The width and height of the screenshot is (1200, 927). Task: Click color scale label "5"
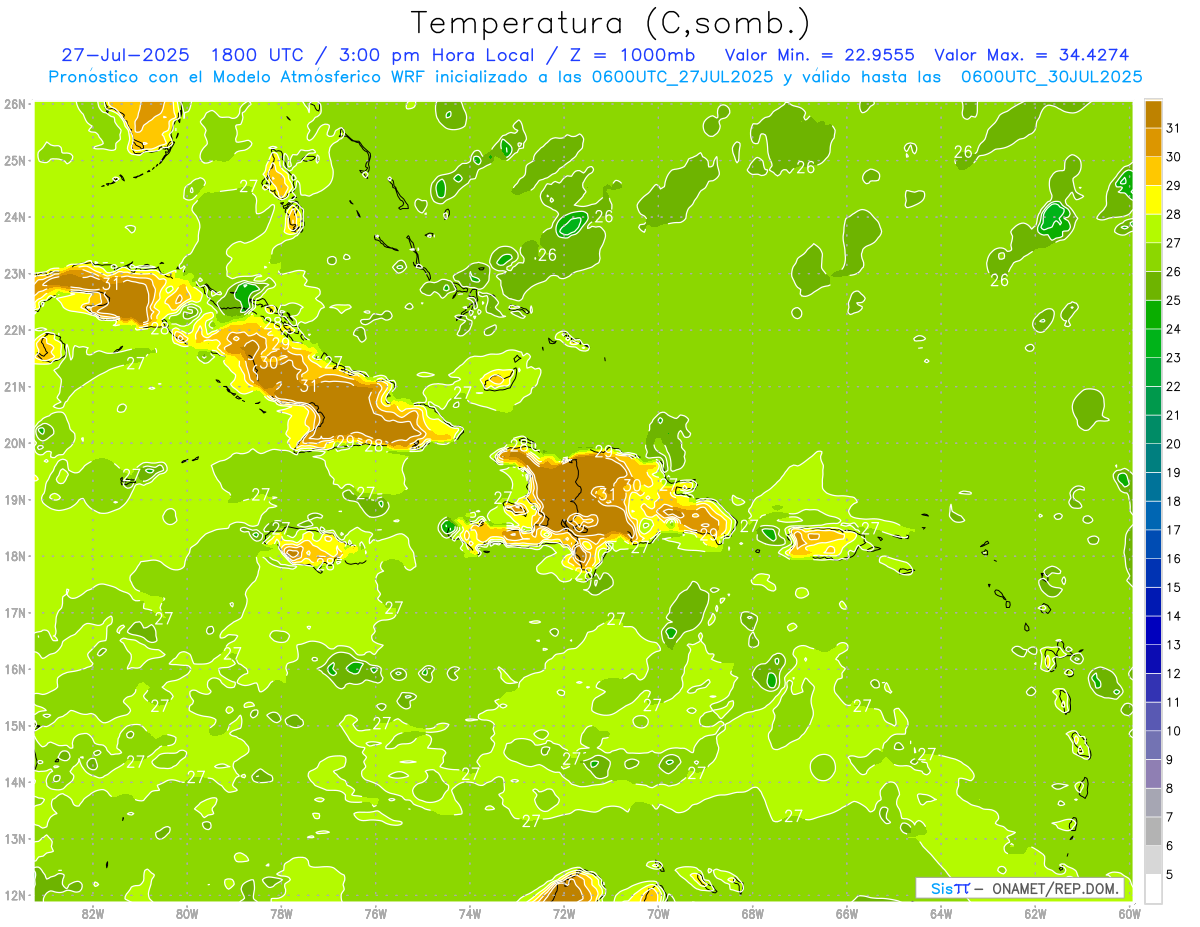coord(1170,874)
